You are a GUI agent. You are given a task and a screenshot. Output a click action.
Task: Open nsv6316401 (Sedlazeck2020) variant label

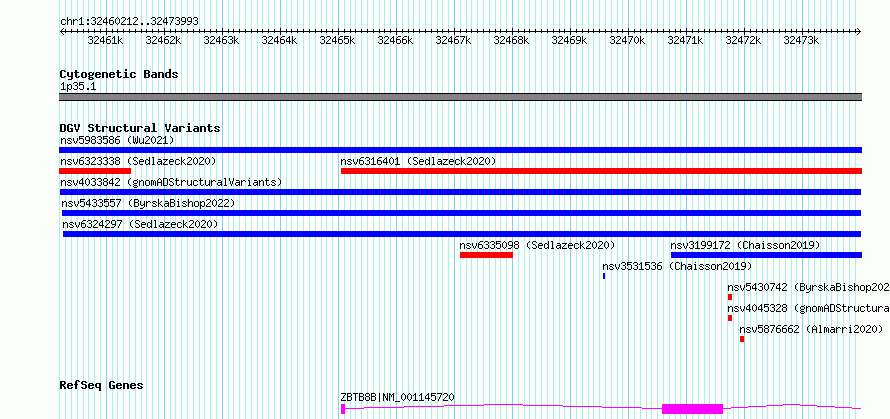coord(418,161)
